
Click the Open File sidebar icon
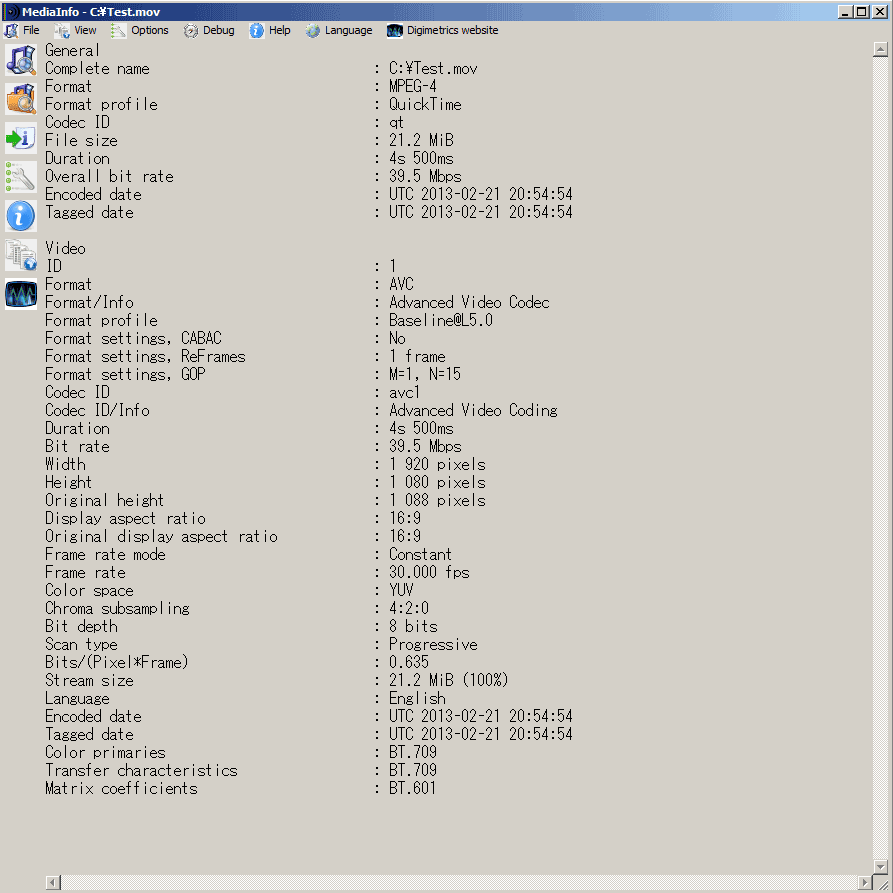(x=20, y=60)
